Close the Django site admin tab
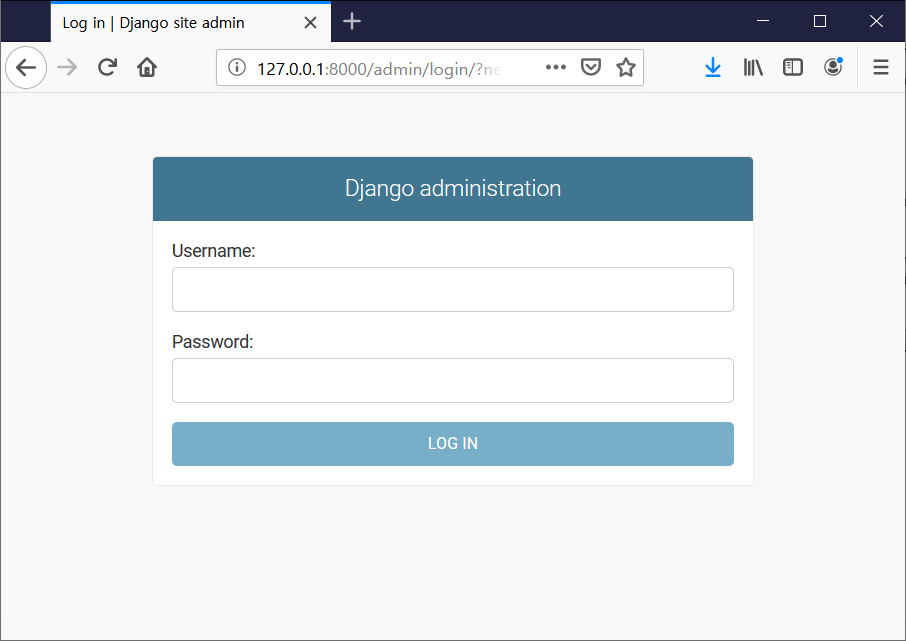Screen dimensions: 906x641 coord(310,23)
